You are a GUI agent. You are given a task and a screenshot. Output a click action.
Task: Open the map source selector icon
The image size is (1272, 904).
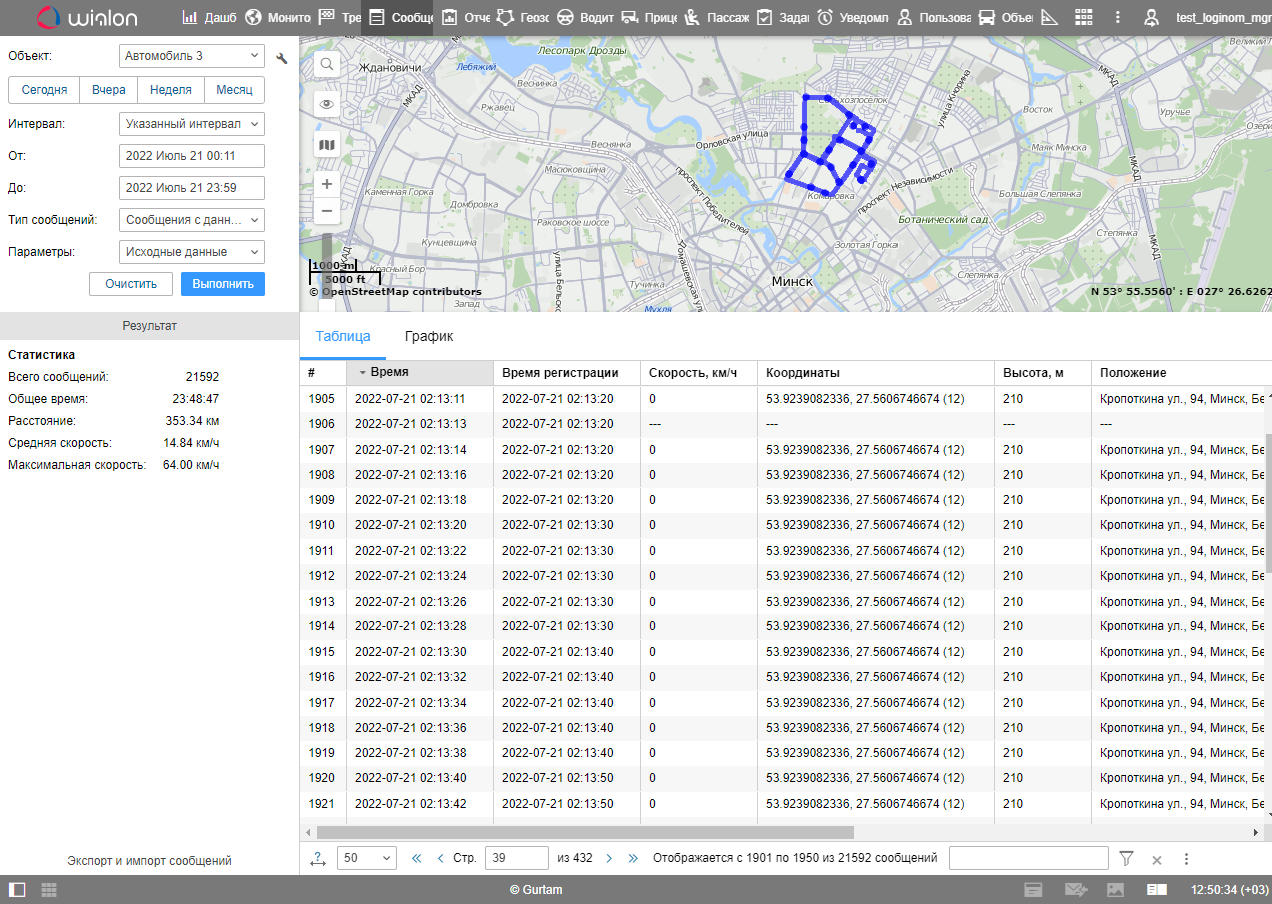[x=327, y=145]
